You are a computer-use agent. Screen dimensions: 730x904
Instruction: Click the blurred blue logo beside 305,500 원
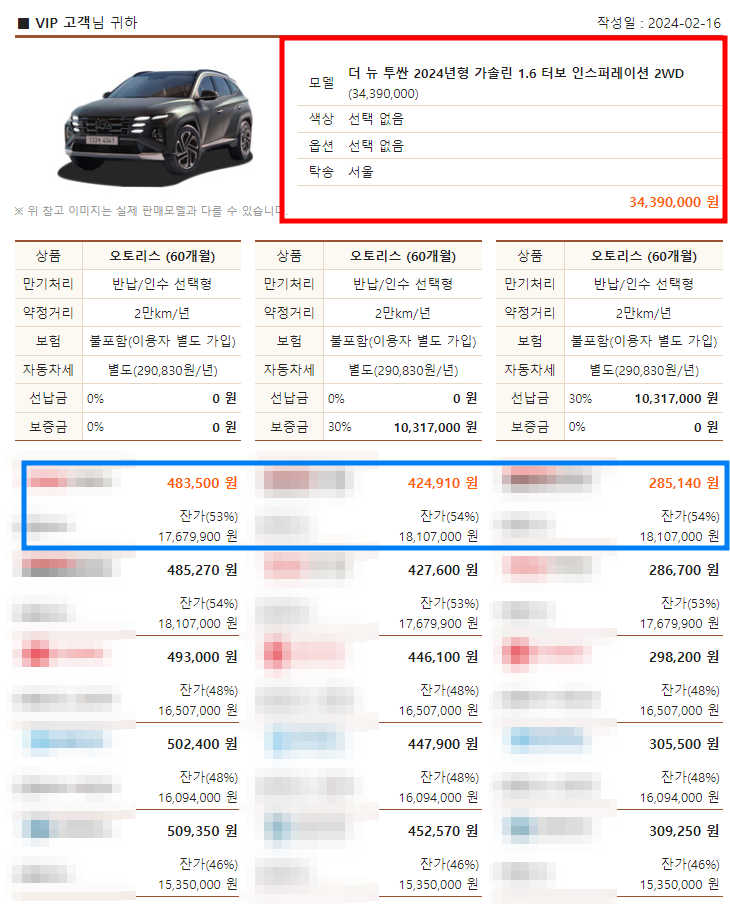tap(545, 739)
